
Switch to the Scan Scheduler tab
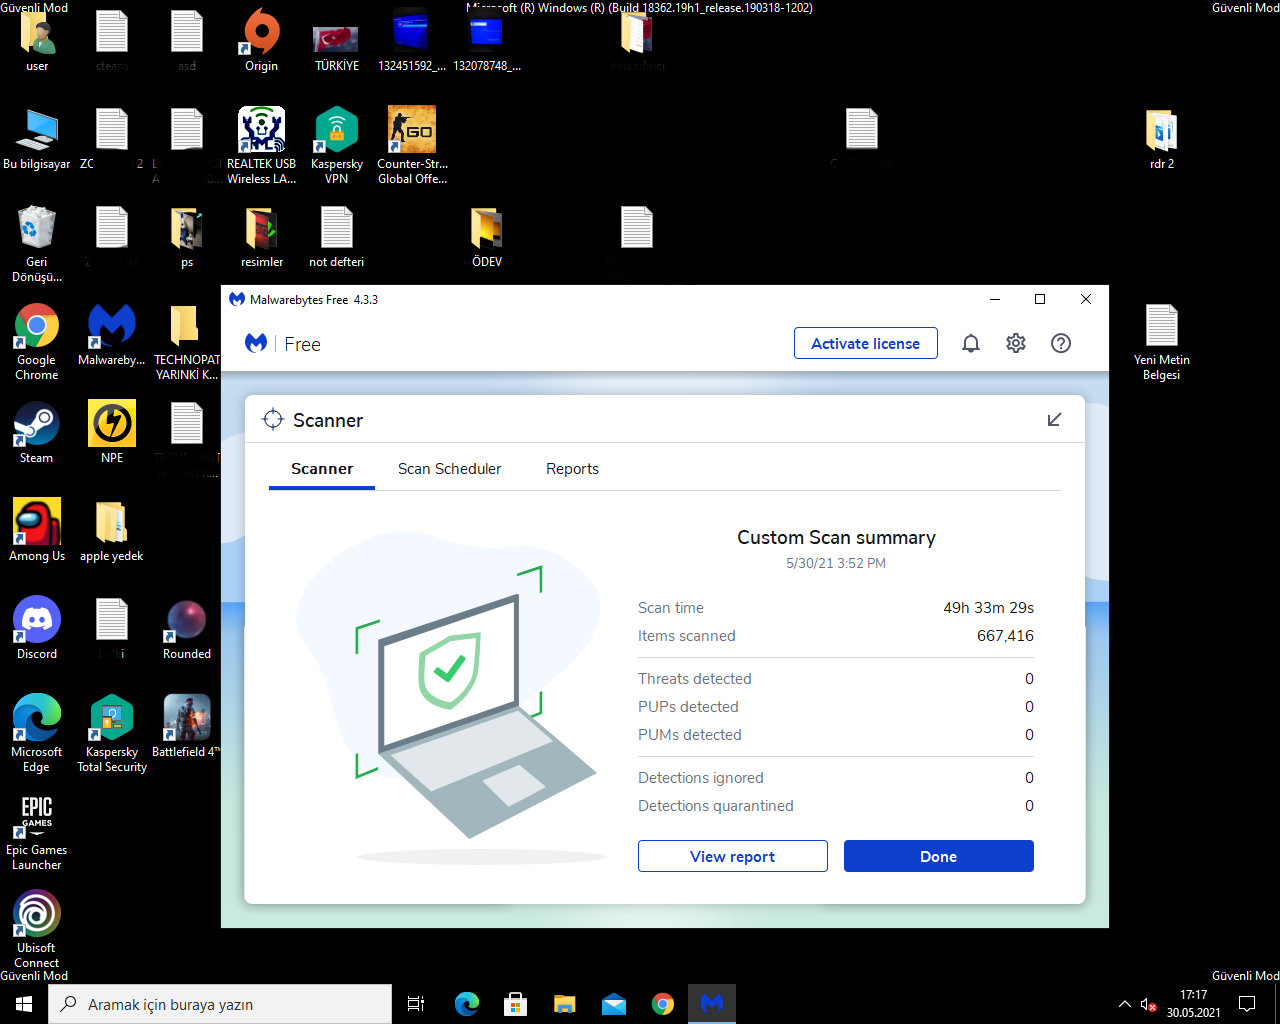(449, 469)
